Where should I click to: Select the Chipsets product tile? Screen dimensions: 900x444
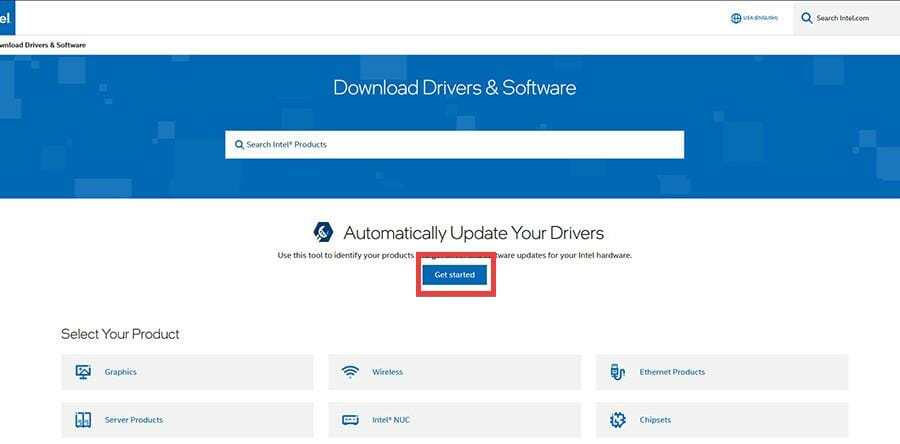tap(721, 420)
